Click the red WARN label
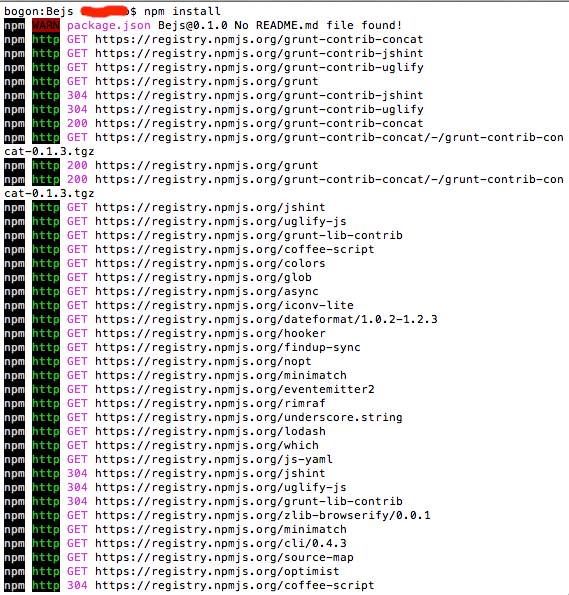Screen dimensions: 569x595 click(46, 25)
